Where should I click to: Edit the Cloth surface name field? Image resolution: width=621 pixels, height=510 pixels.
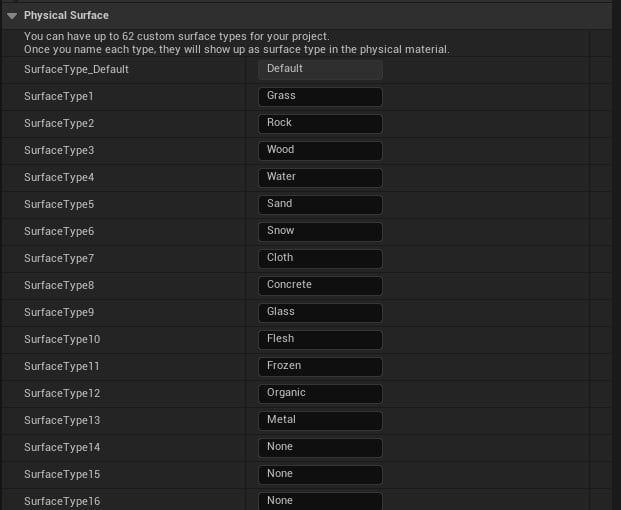coord(320,258)
